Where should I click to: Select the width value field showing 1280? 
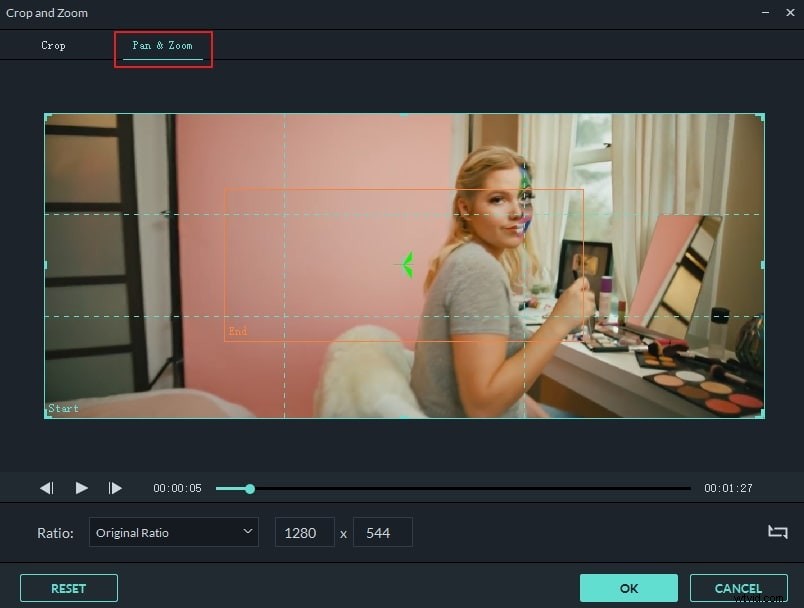click(x=304, y=532)
